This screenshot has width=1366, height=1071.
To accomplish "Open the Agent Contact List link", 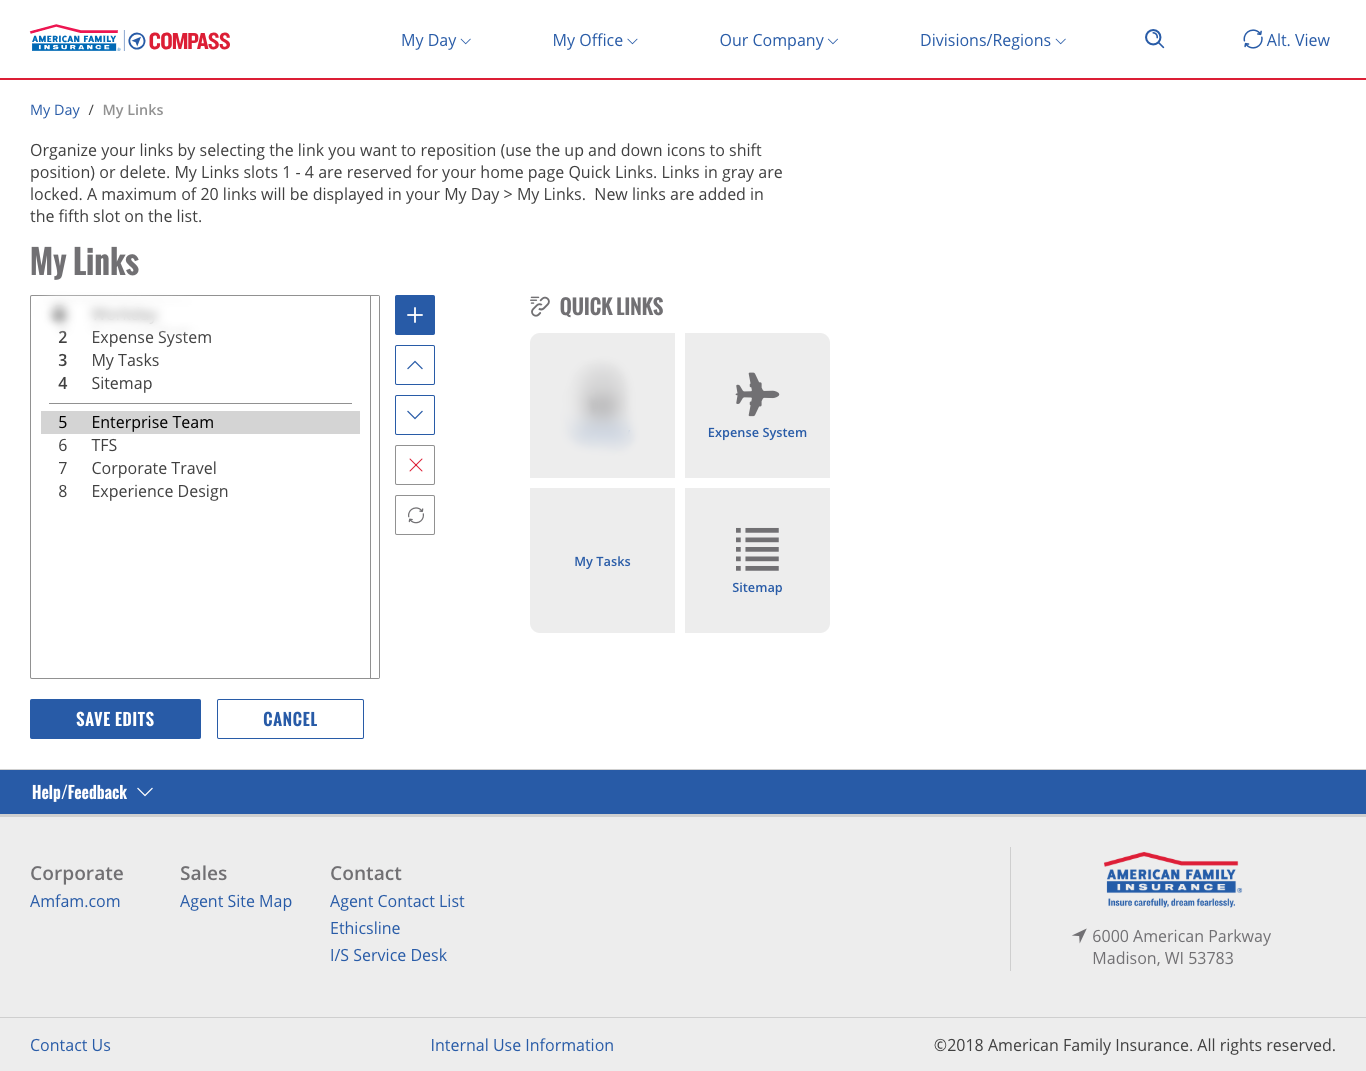I will tap(397, 901).
